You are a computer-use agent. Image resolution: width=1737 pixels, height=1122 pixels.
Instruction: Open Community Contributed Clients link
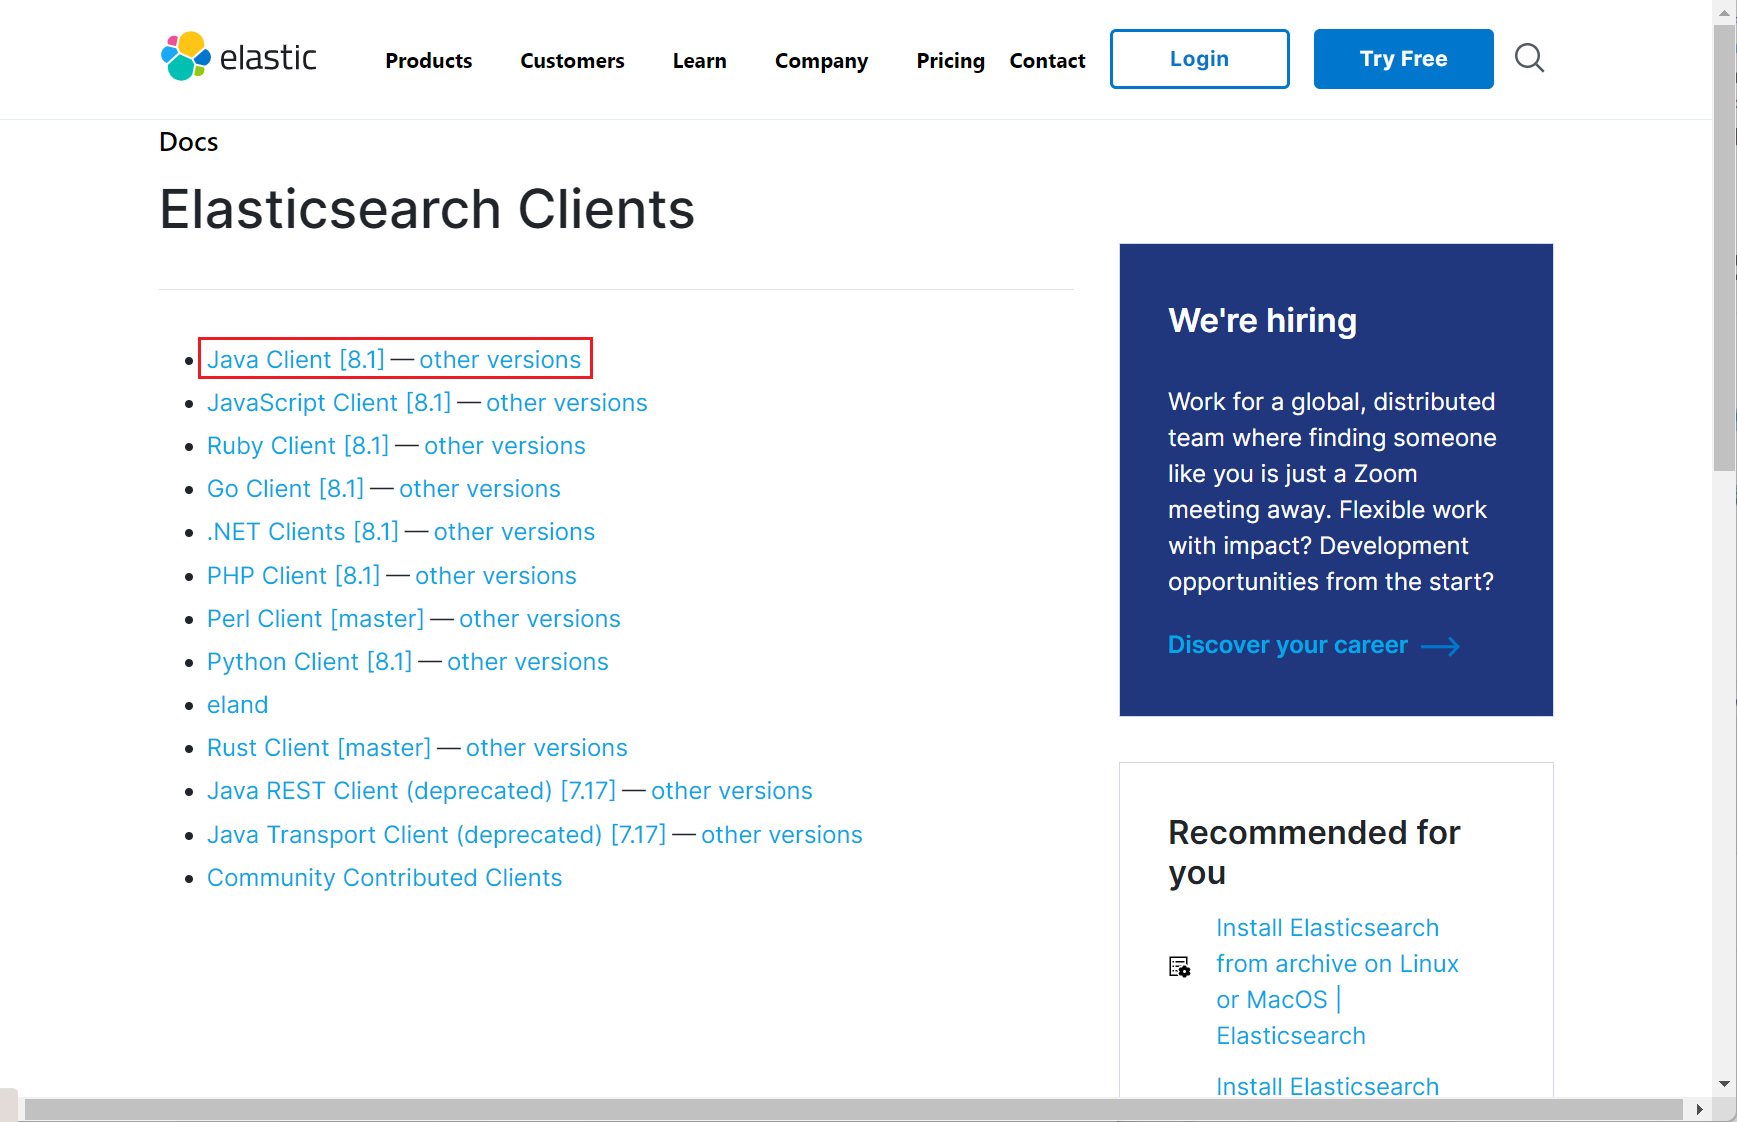[384, 878]
